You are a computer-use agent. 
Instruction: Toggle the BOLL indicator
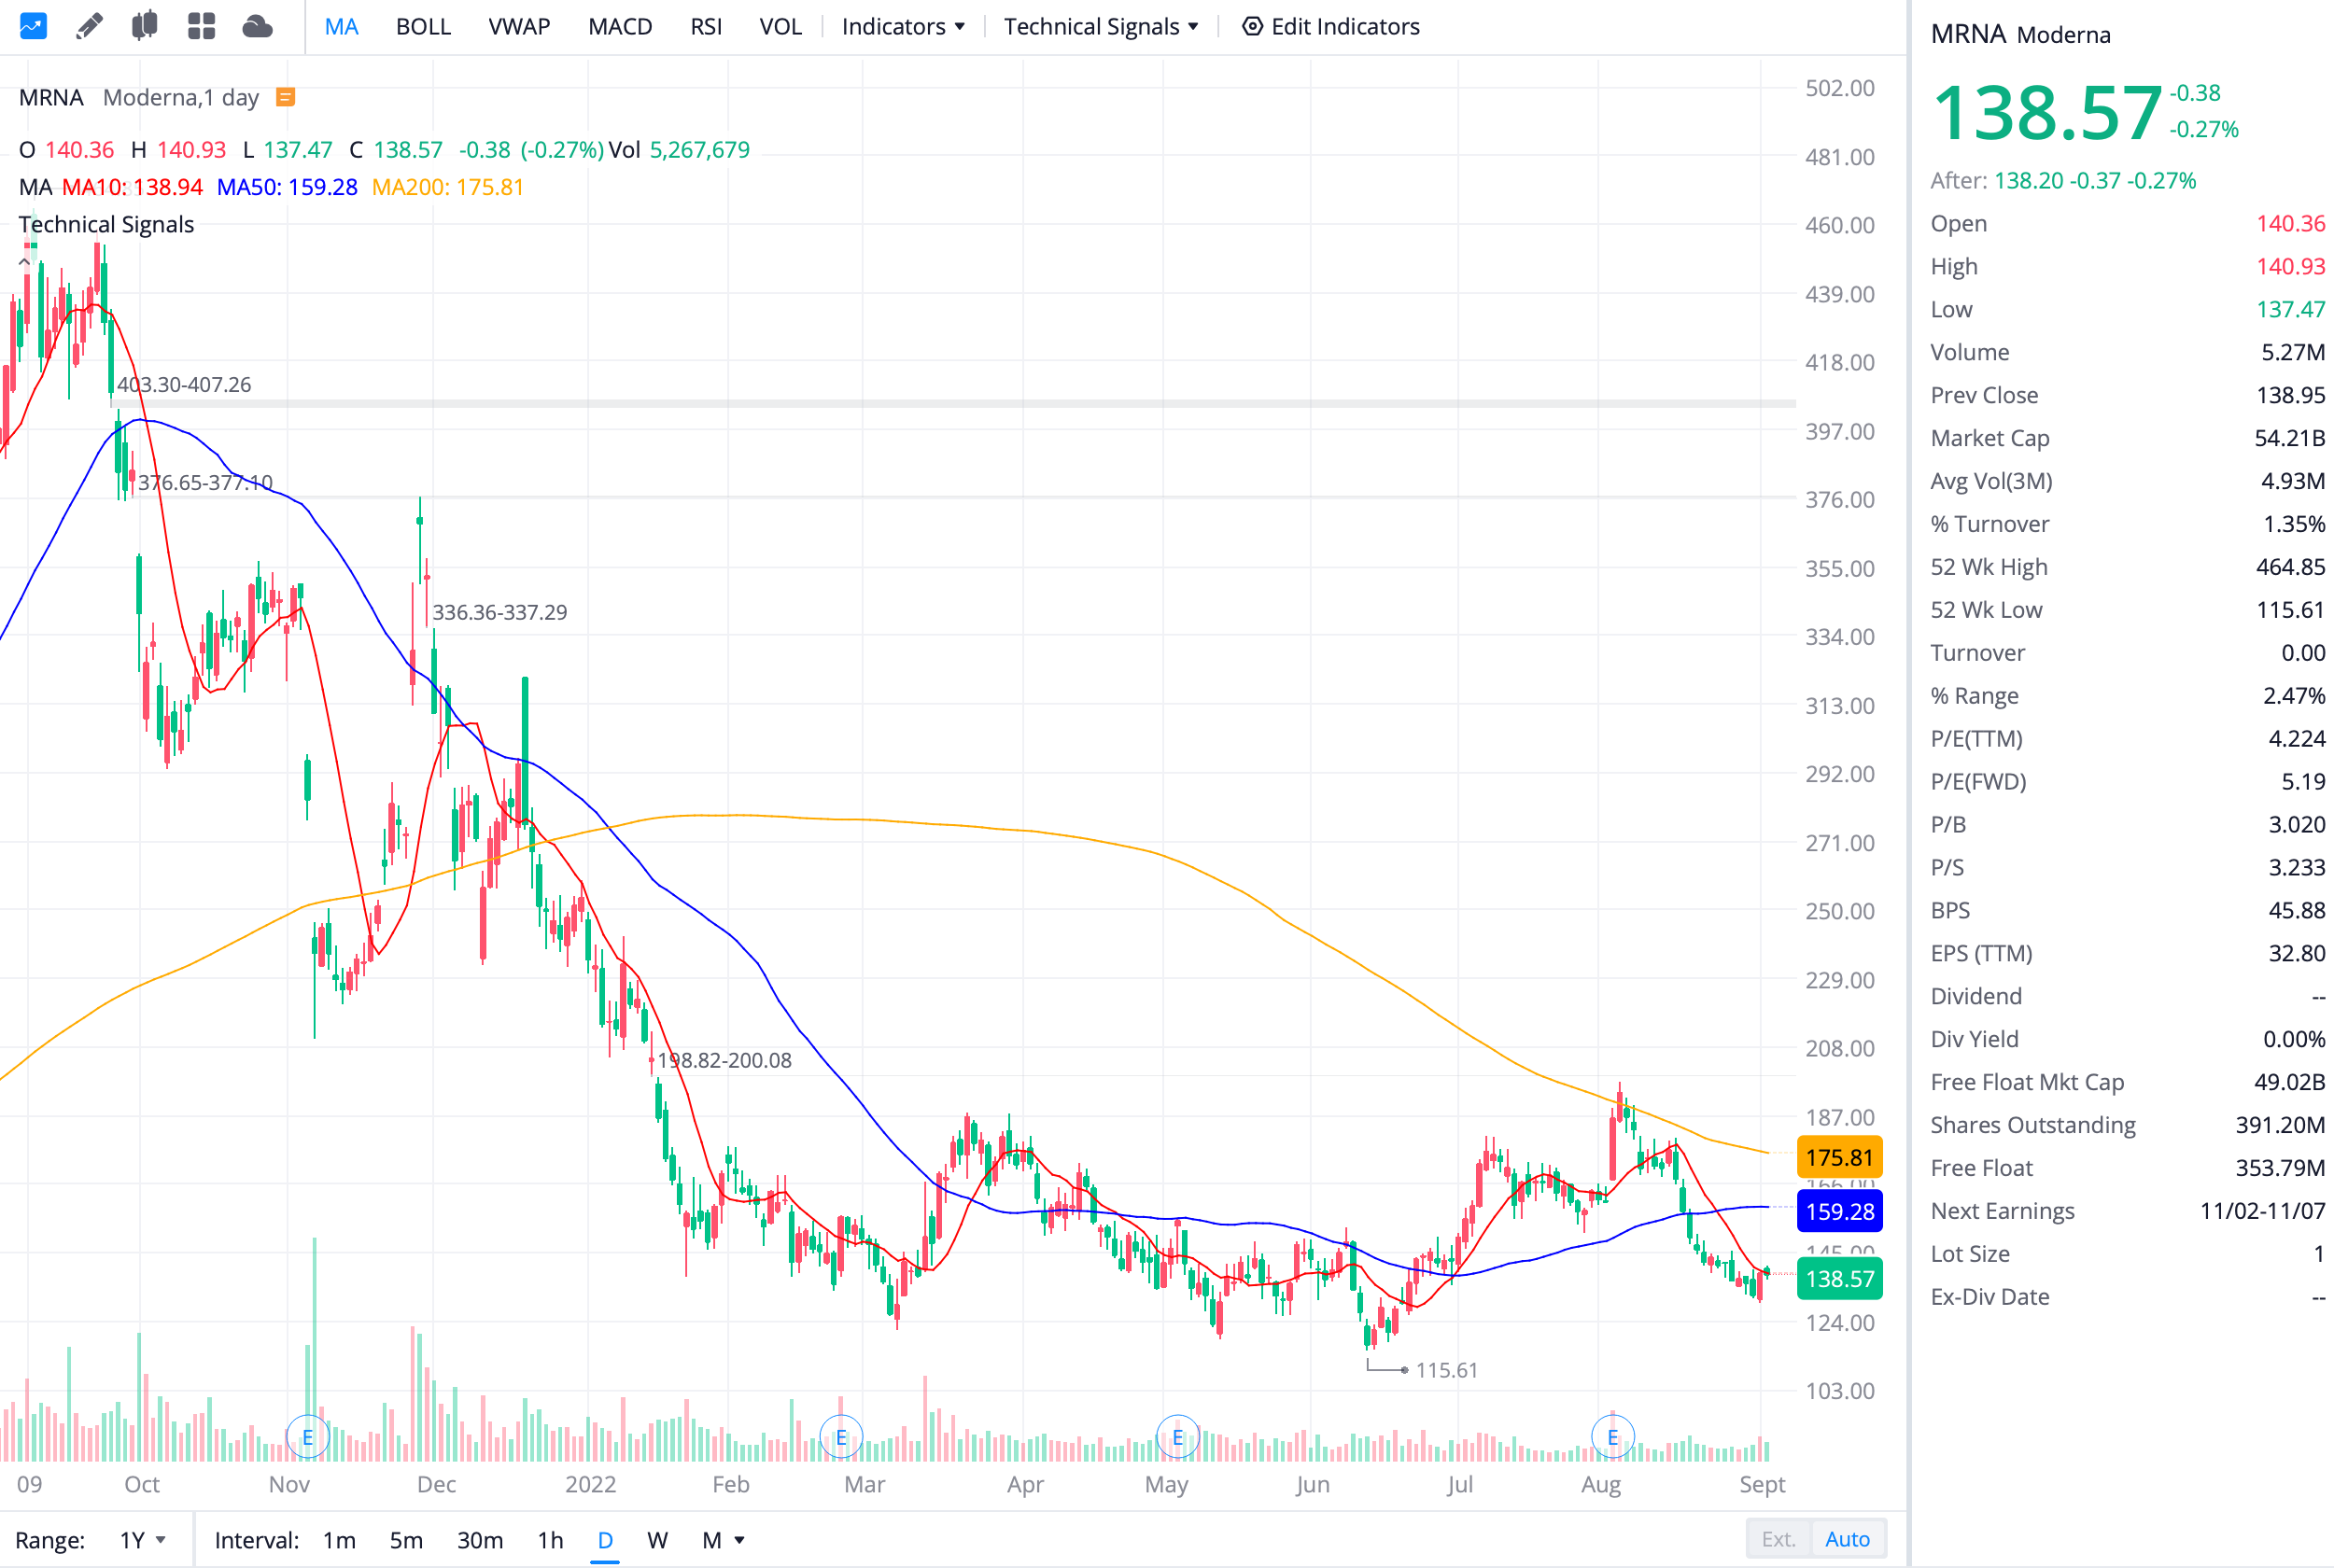tap(423, 26)
